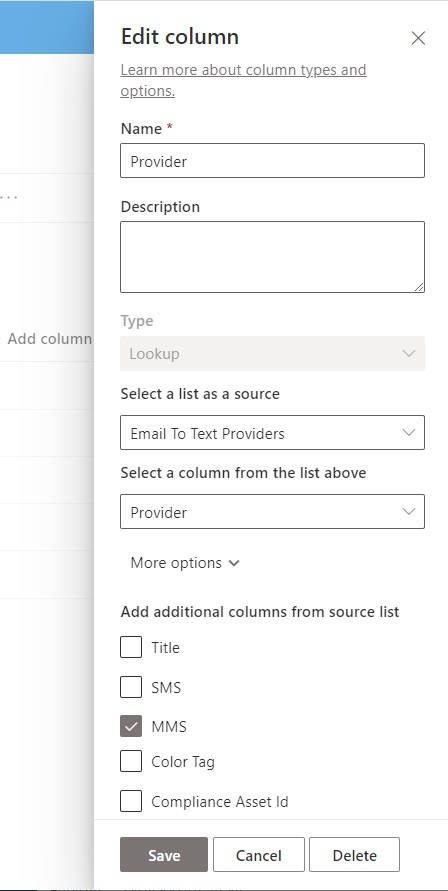Delete this column
The height and width of the screenshot is (891, 448).
click(354, 855)
